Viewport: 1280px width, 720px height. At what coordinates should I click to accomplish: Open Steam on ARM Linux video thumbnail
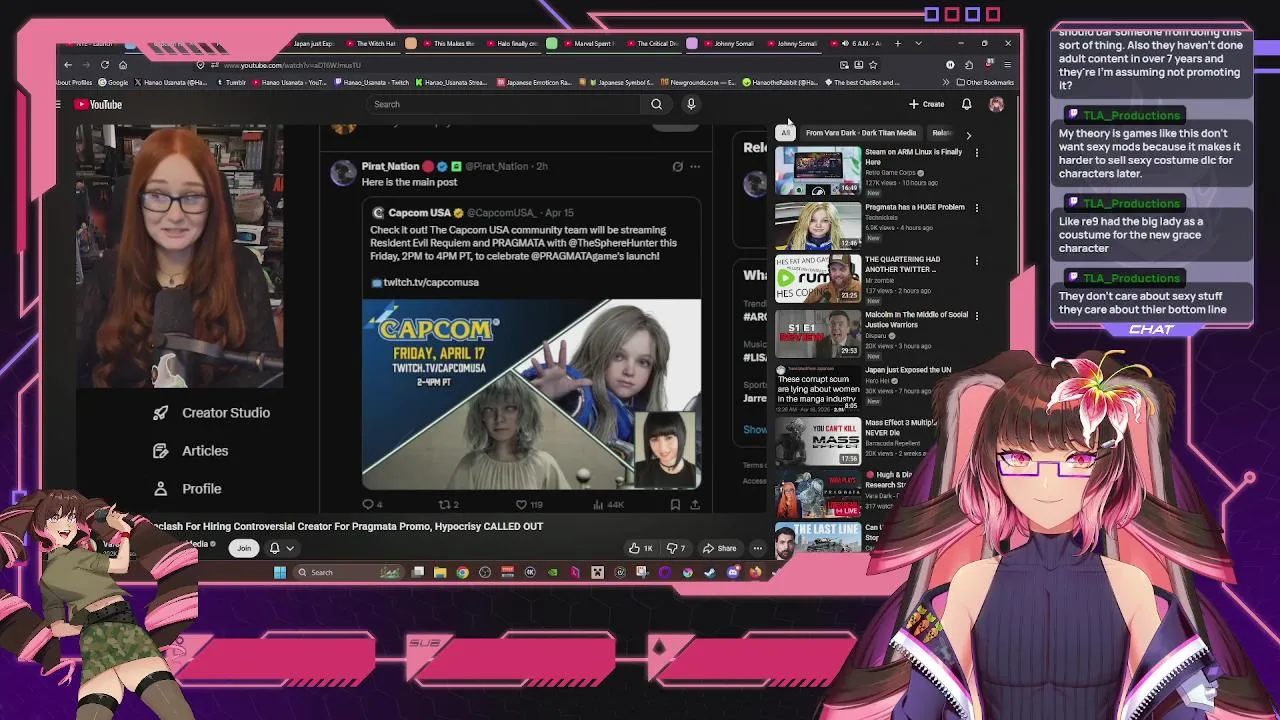(818, 171)
